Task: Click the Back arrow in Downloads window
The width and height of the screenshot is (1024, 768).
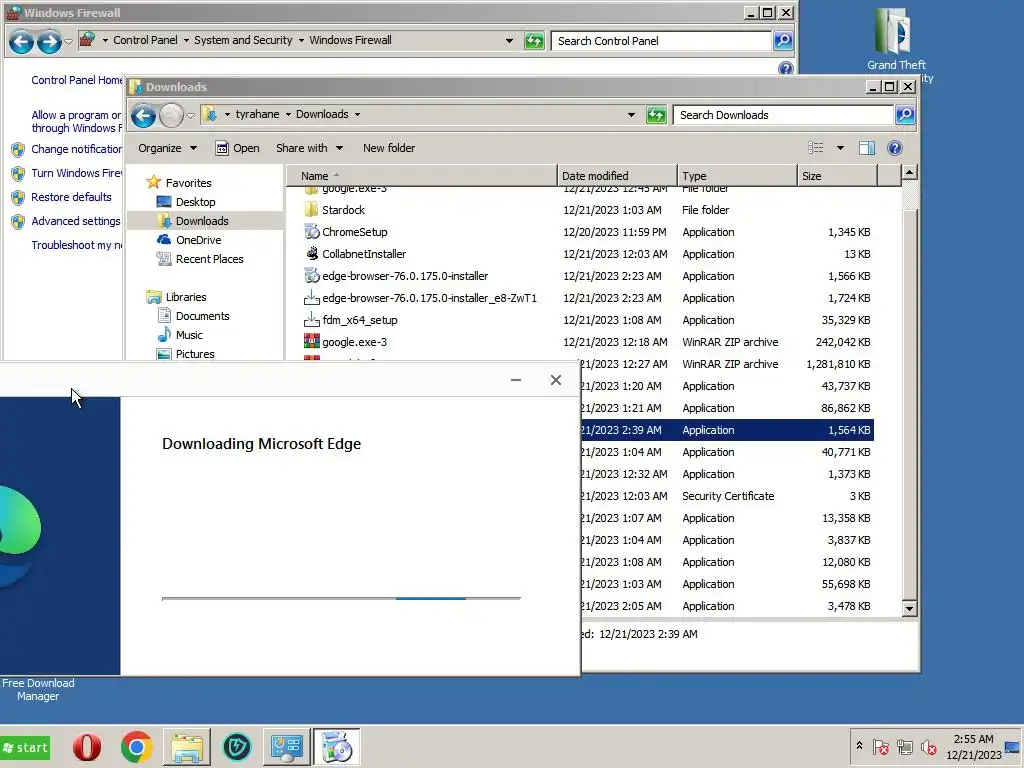Action: (143, 116)
